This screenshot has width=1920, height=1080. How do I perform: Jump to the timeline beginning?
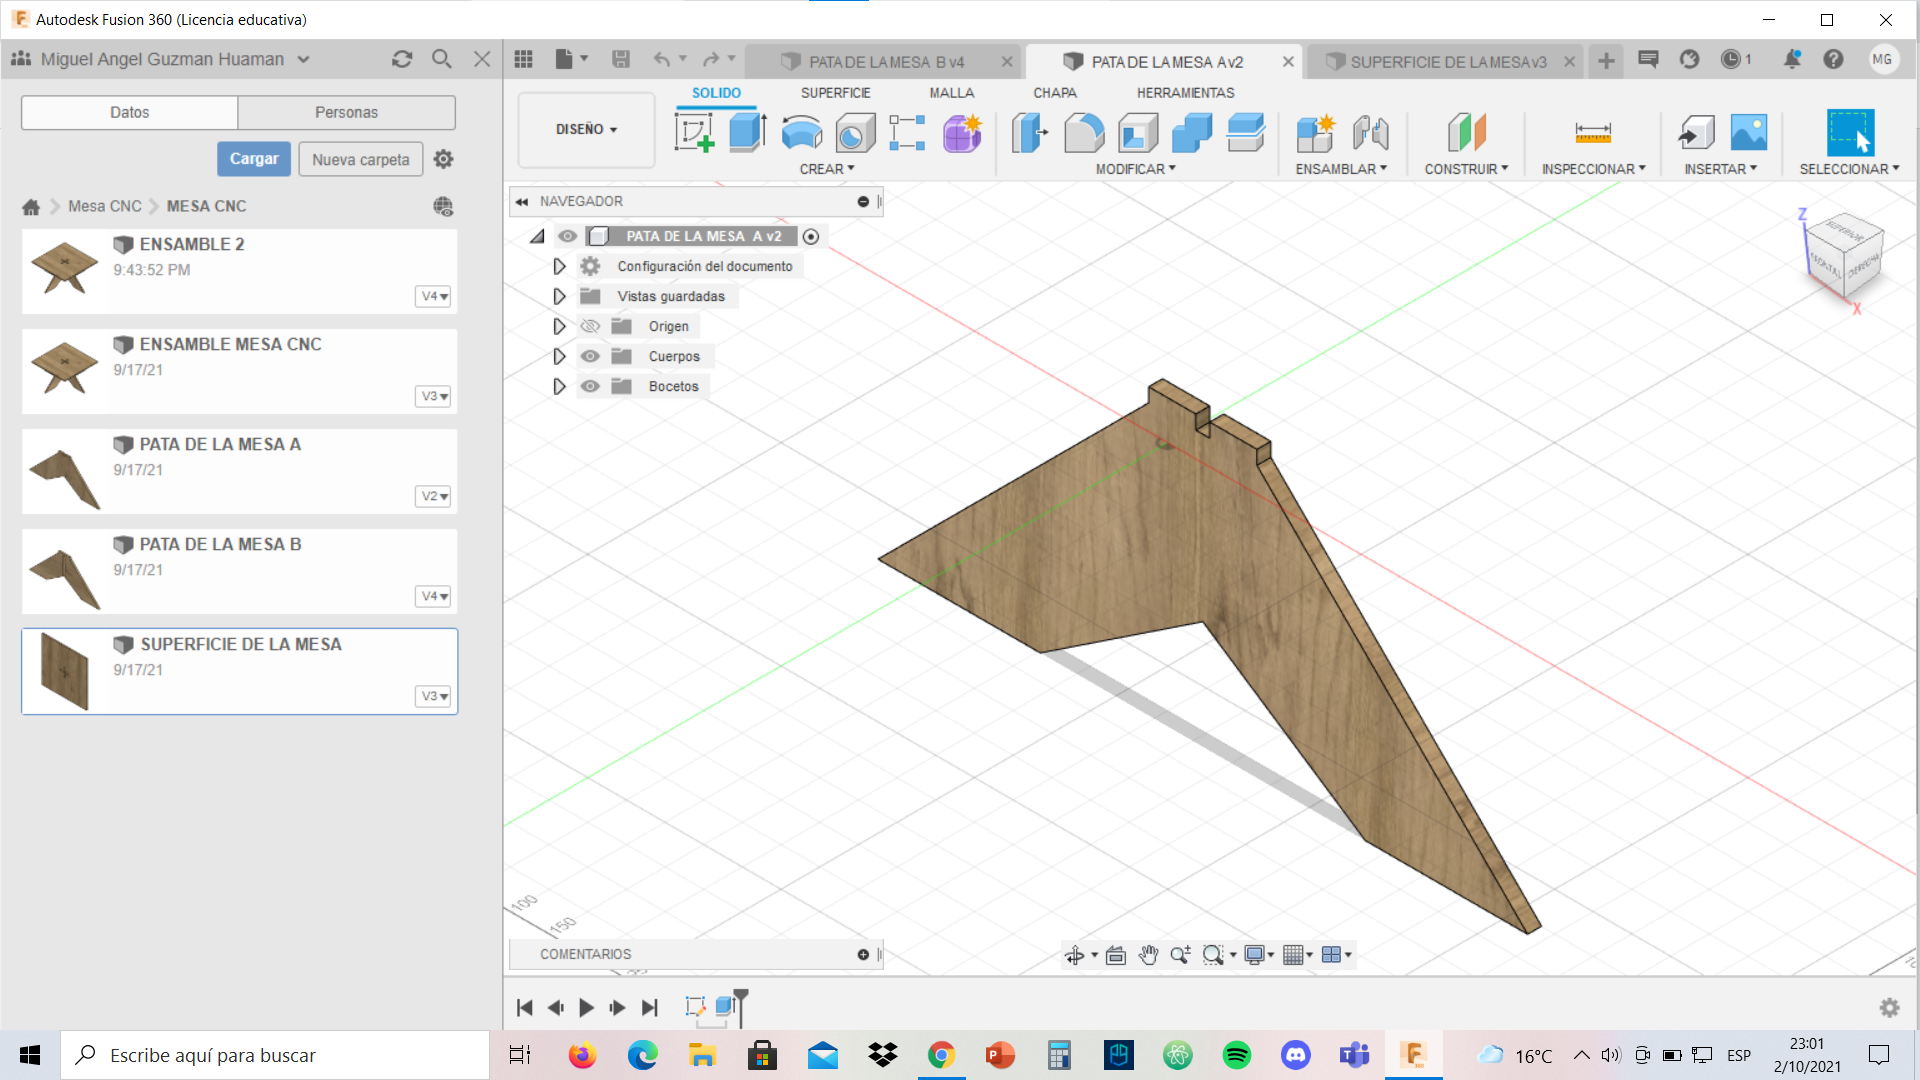(524, 1008)
